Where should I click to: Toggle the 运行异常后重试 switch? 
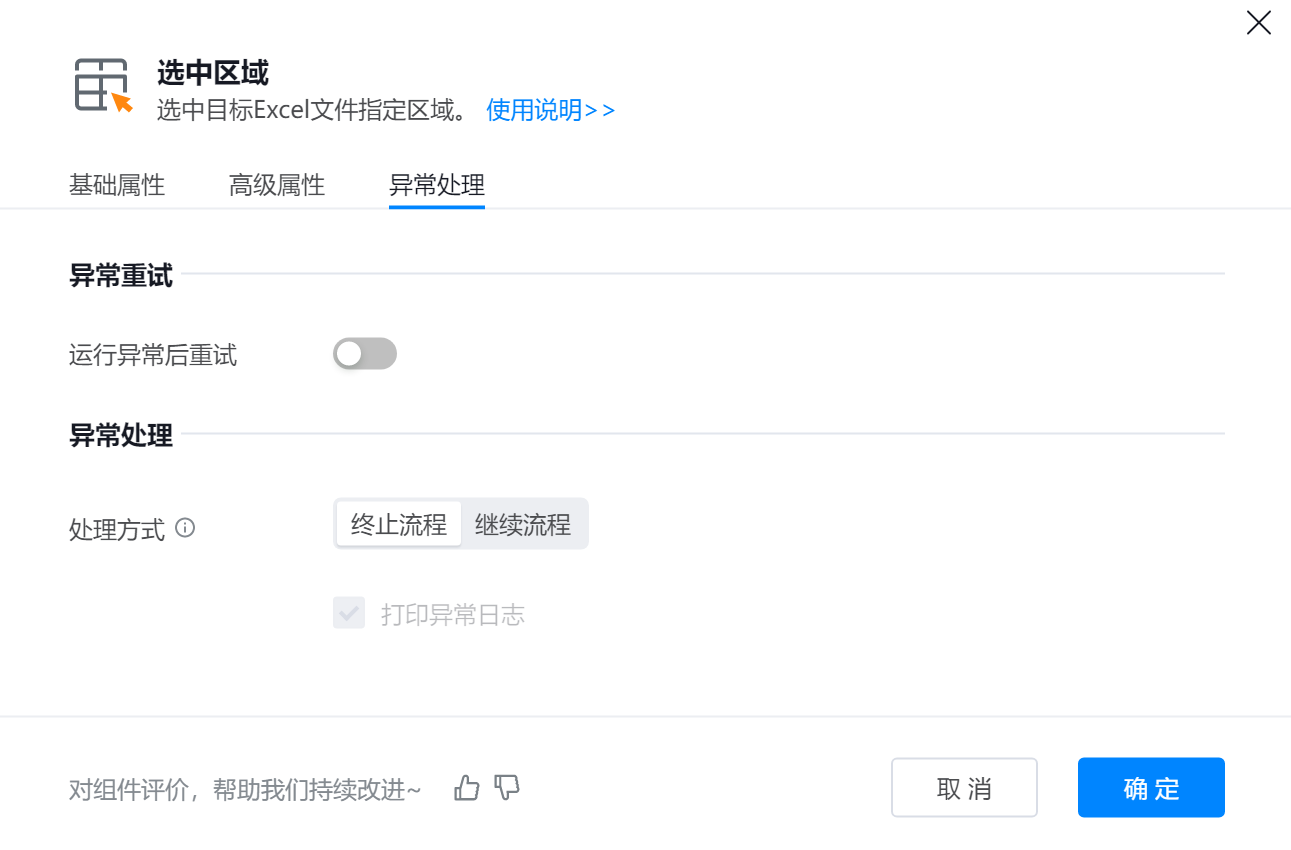click(365, 354)
